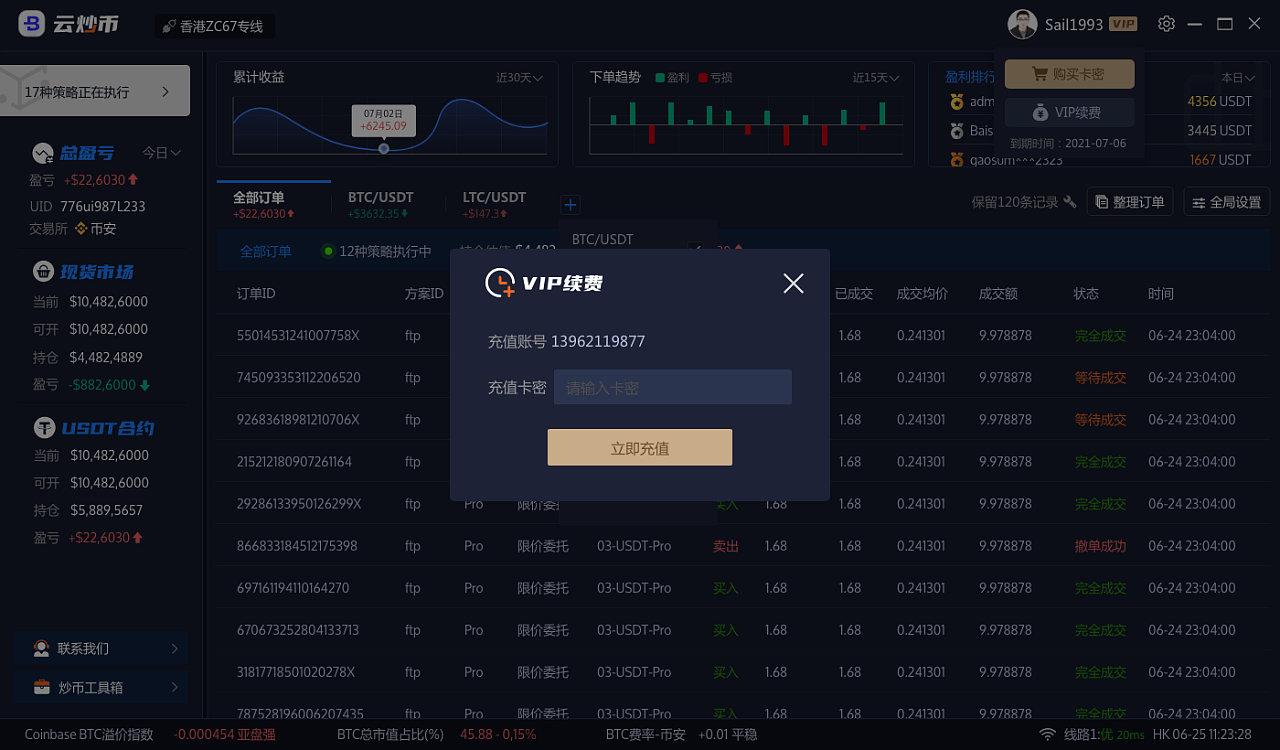Click the gold medal ranking icon
Viewport: 1280px width, 750px height.
click(x=957, y=101)
